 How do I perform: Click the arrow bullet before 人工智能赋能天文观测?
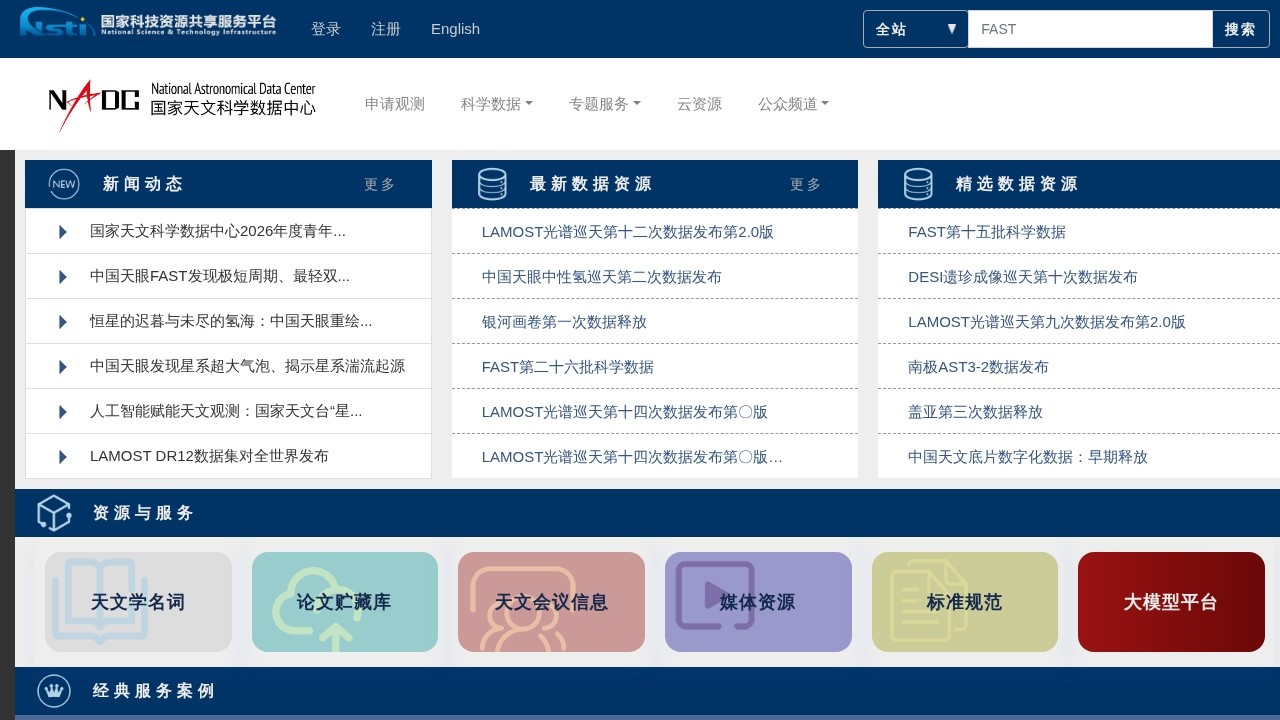tap(63, 412)
